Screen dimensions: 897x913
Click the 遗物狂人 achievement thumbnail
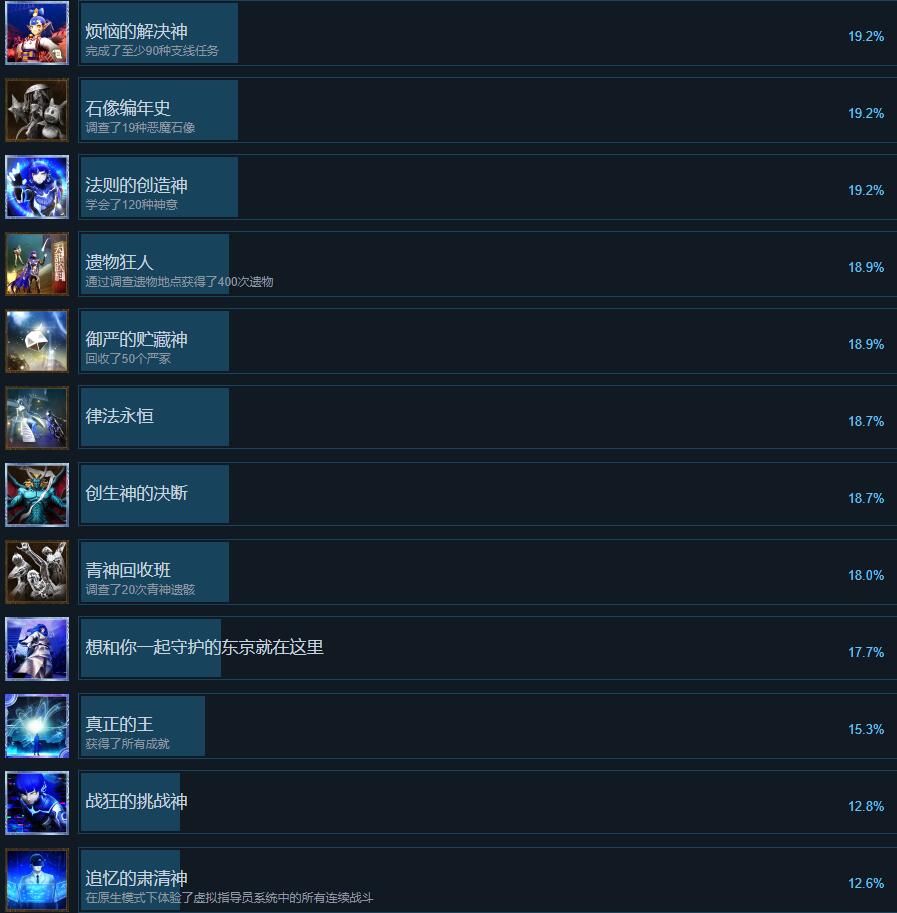pos(37,264)
